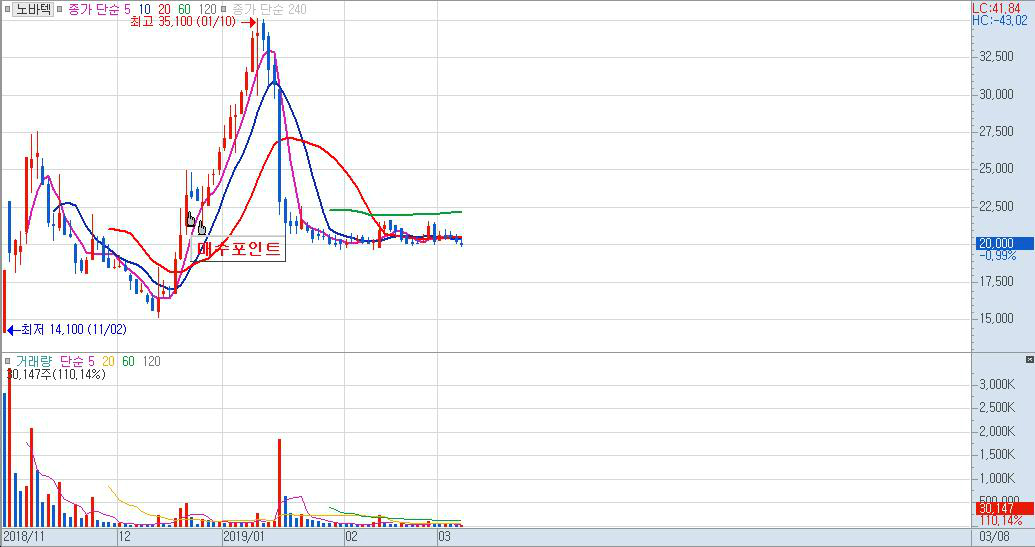This screenshot has height=547, width=1035.
Task: Select the 종가 단순 5 moving average label
Action: (99, 9)
